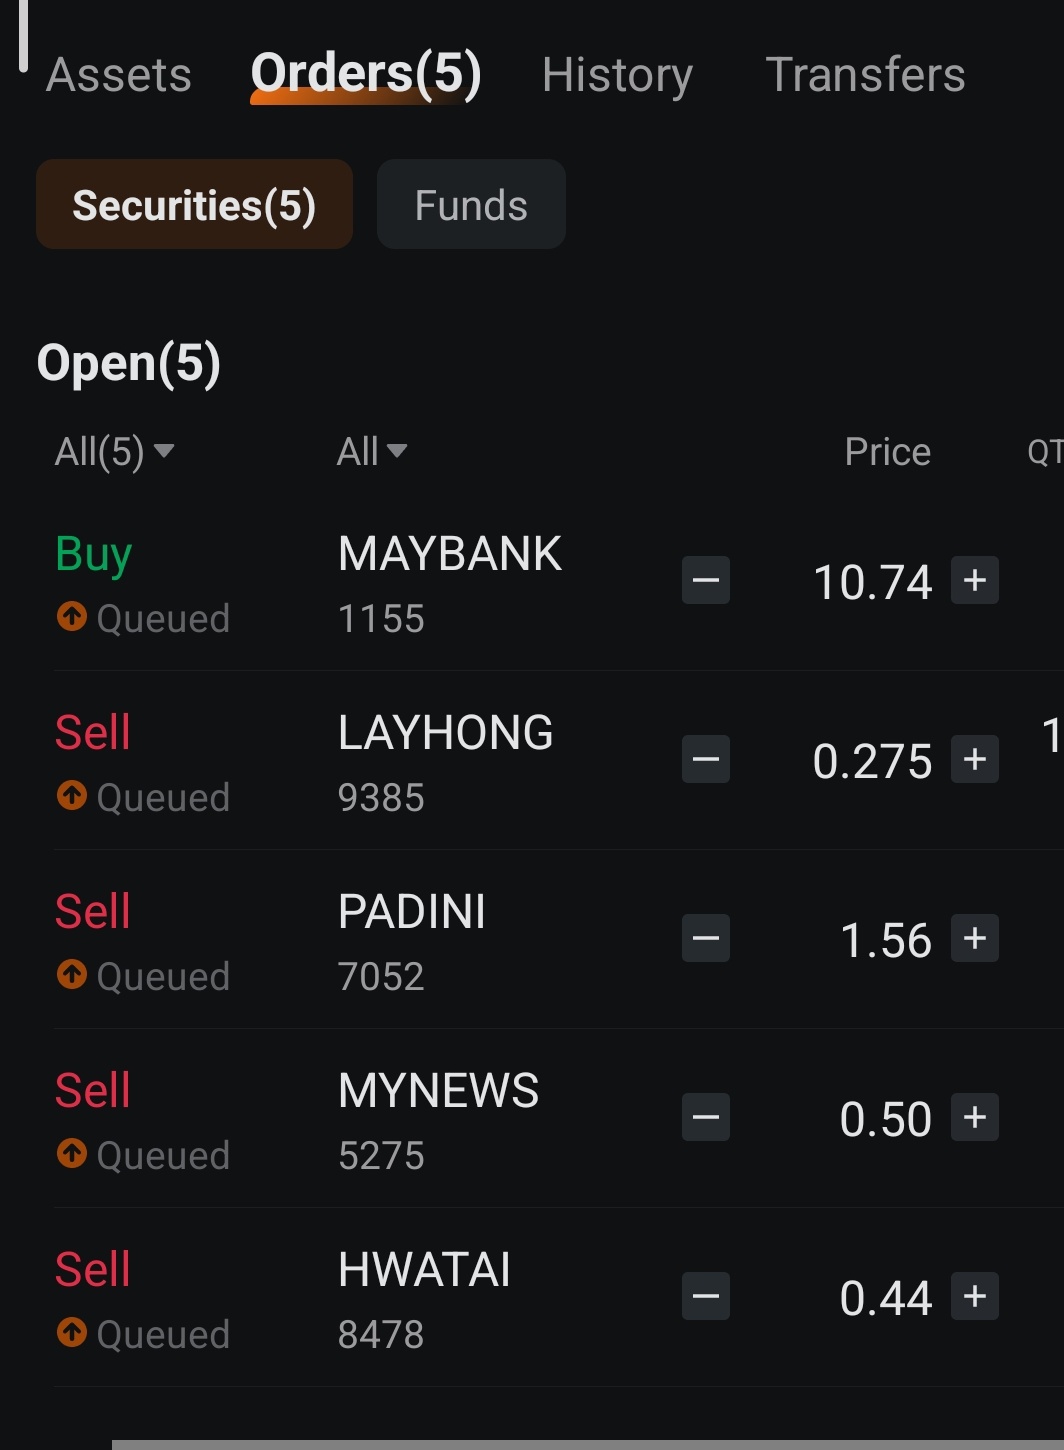
Task: Tap the queued status icon for MAYBANK
Action: [72, 616]
